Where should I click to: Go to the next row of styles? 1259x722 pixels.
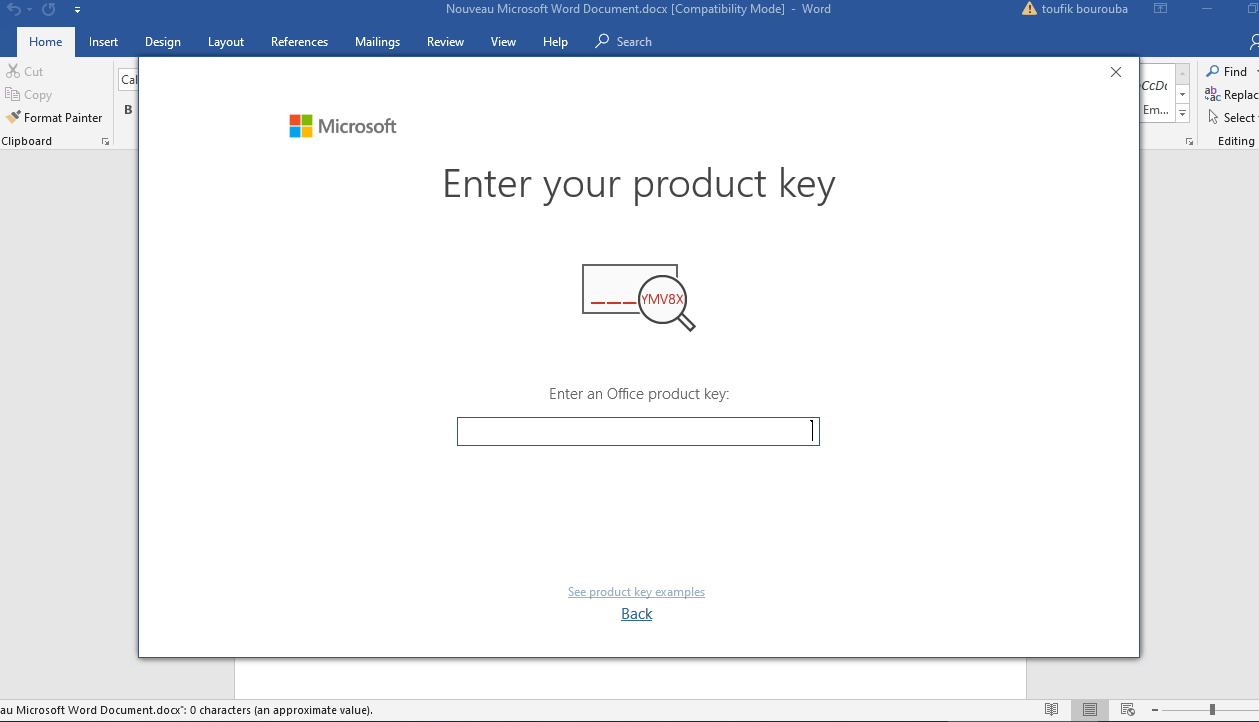1182,94
